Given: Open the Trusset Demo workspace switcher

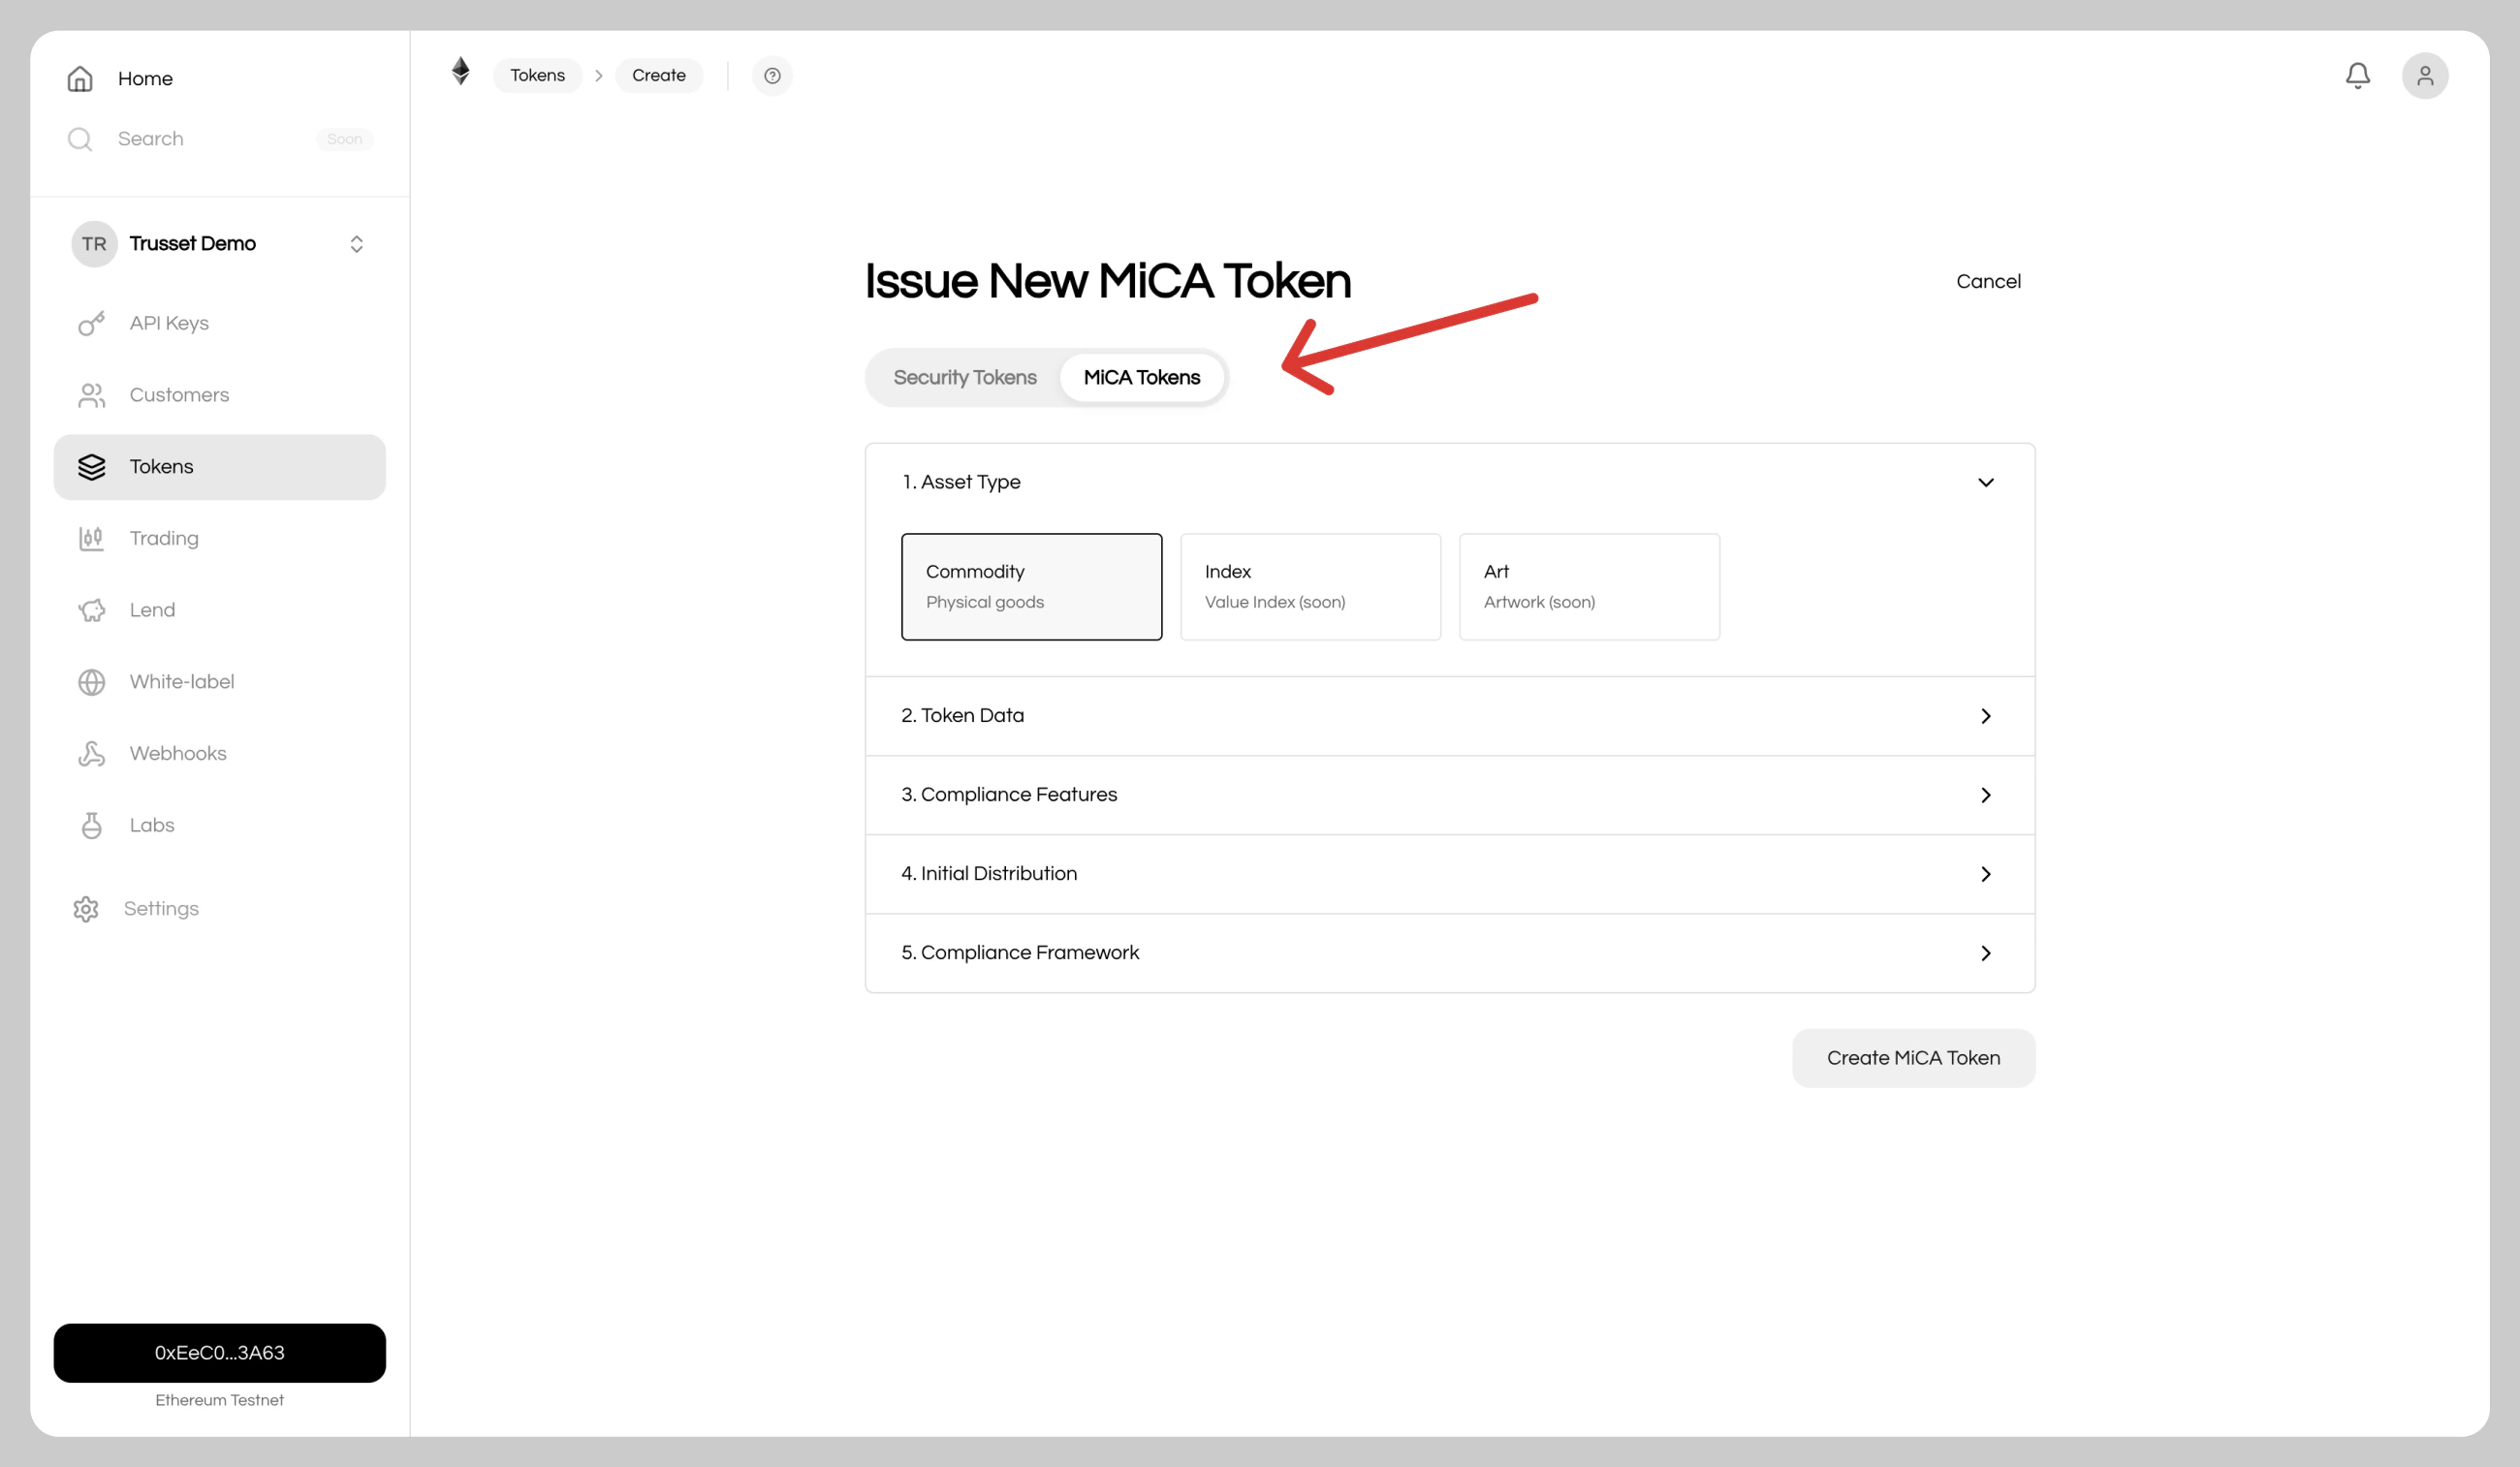Looking at the screenshot, I should click(356, 243).
